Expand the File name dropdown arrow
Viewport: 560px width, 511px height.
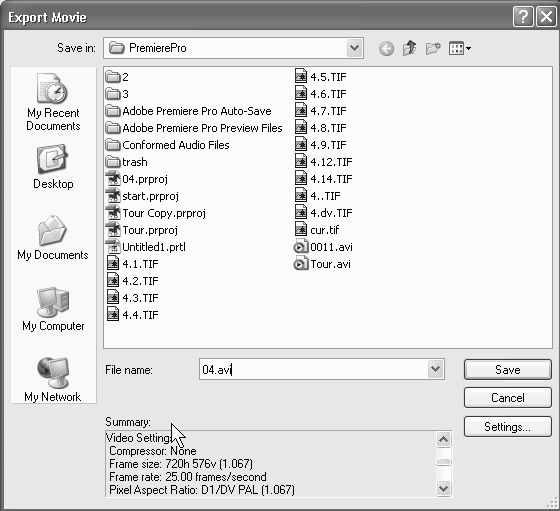[435, 369]
